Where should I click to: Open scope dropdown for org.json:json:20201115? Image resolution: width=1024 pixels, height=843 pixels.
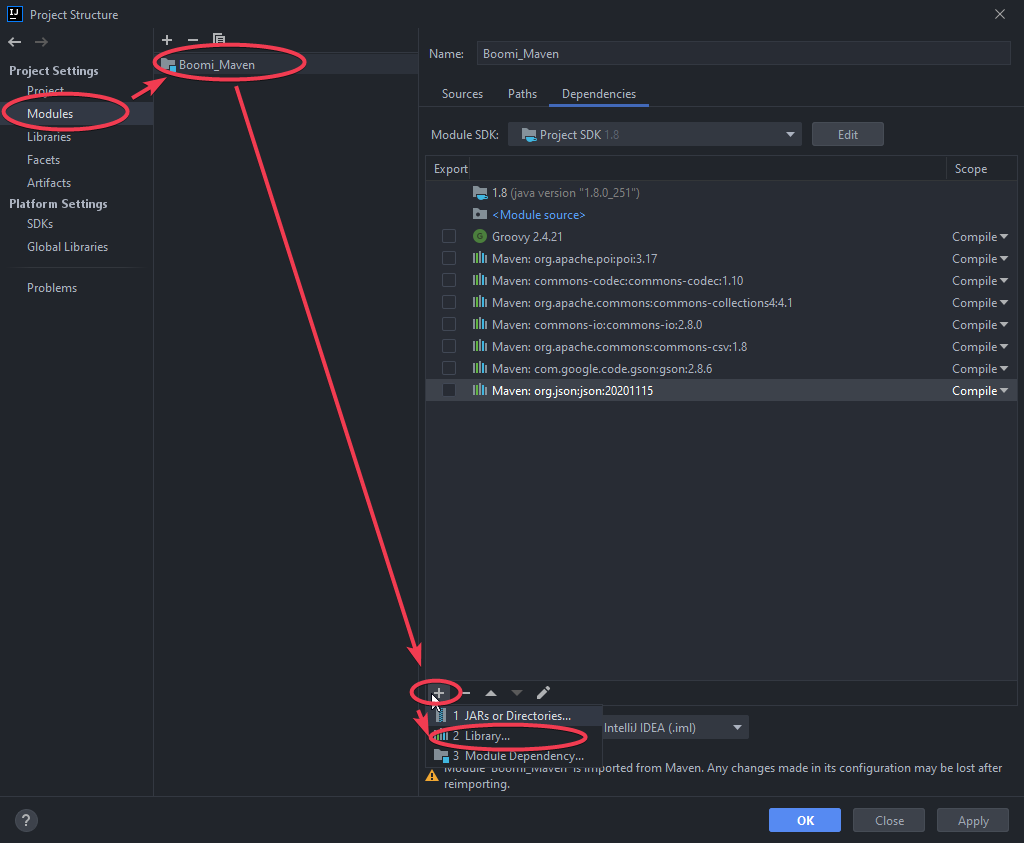(x=980, y=390)
